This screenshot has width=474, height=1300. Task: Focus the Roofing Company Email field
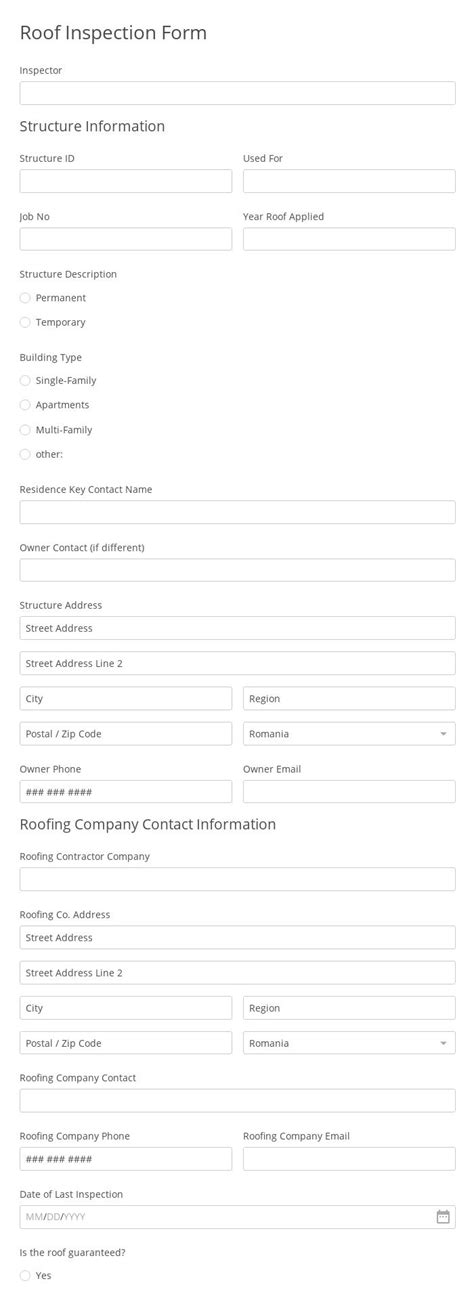(349, 1159)
